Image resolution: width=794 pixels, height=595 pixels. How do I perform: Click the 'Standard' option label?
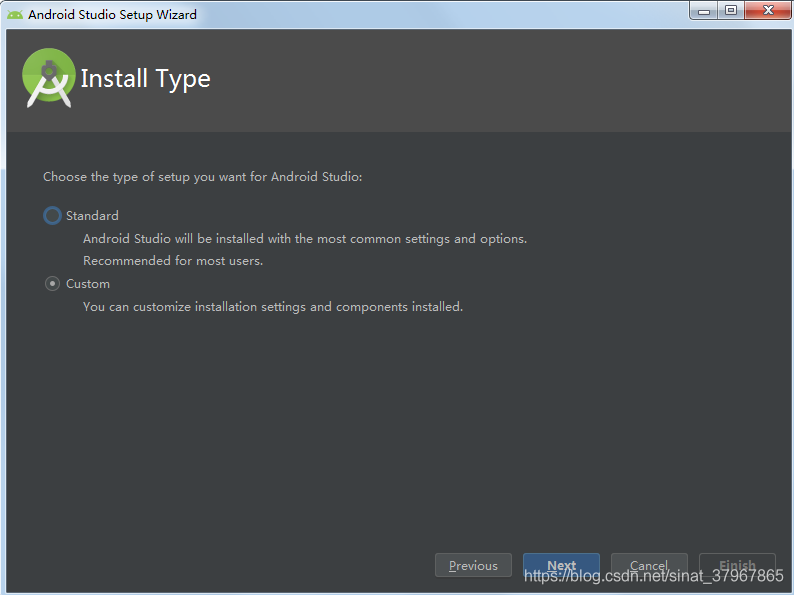point(92,216)
